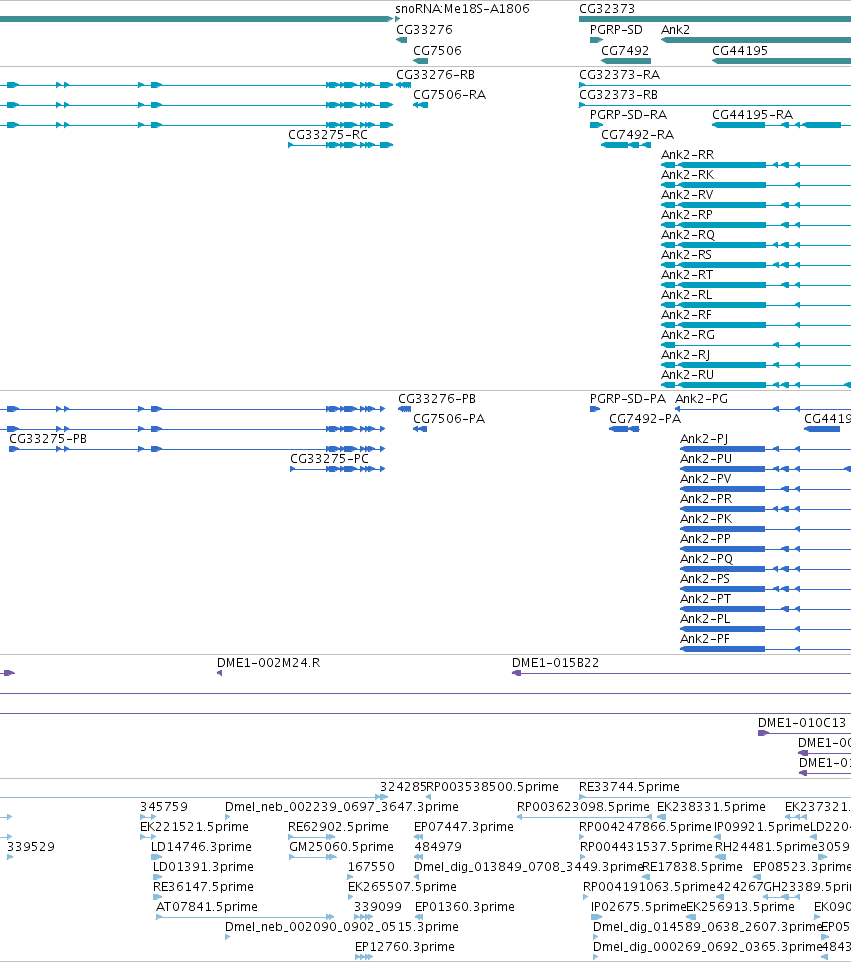Open the DME1-010C13 BAC label
This screenshot has height=962, width=851.
801,723
